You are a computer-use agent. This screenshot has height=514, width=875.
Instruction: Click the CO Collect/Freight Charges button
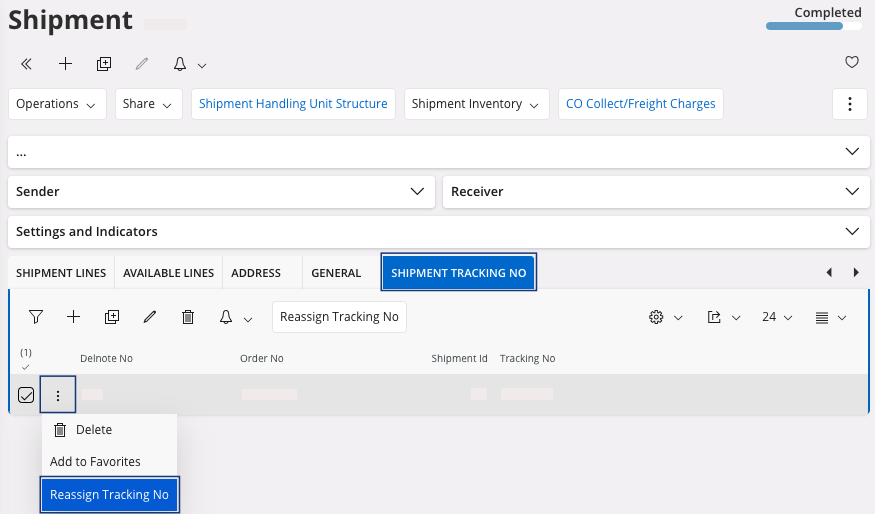(x=640, y=104)
